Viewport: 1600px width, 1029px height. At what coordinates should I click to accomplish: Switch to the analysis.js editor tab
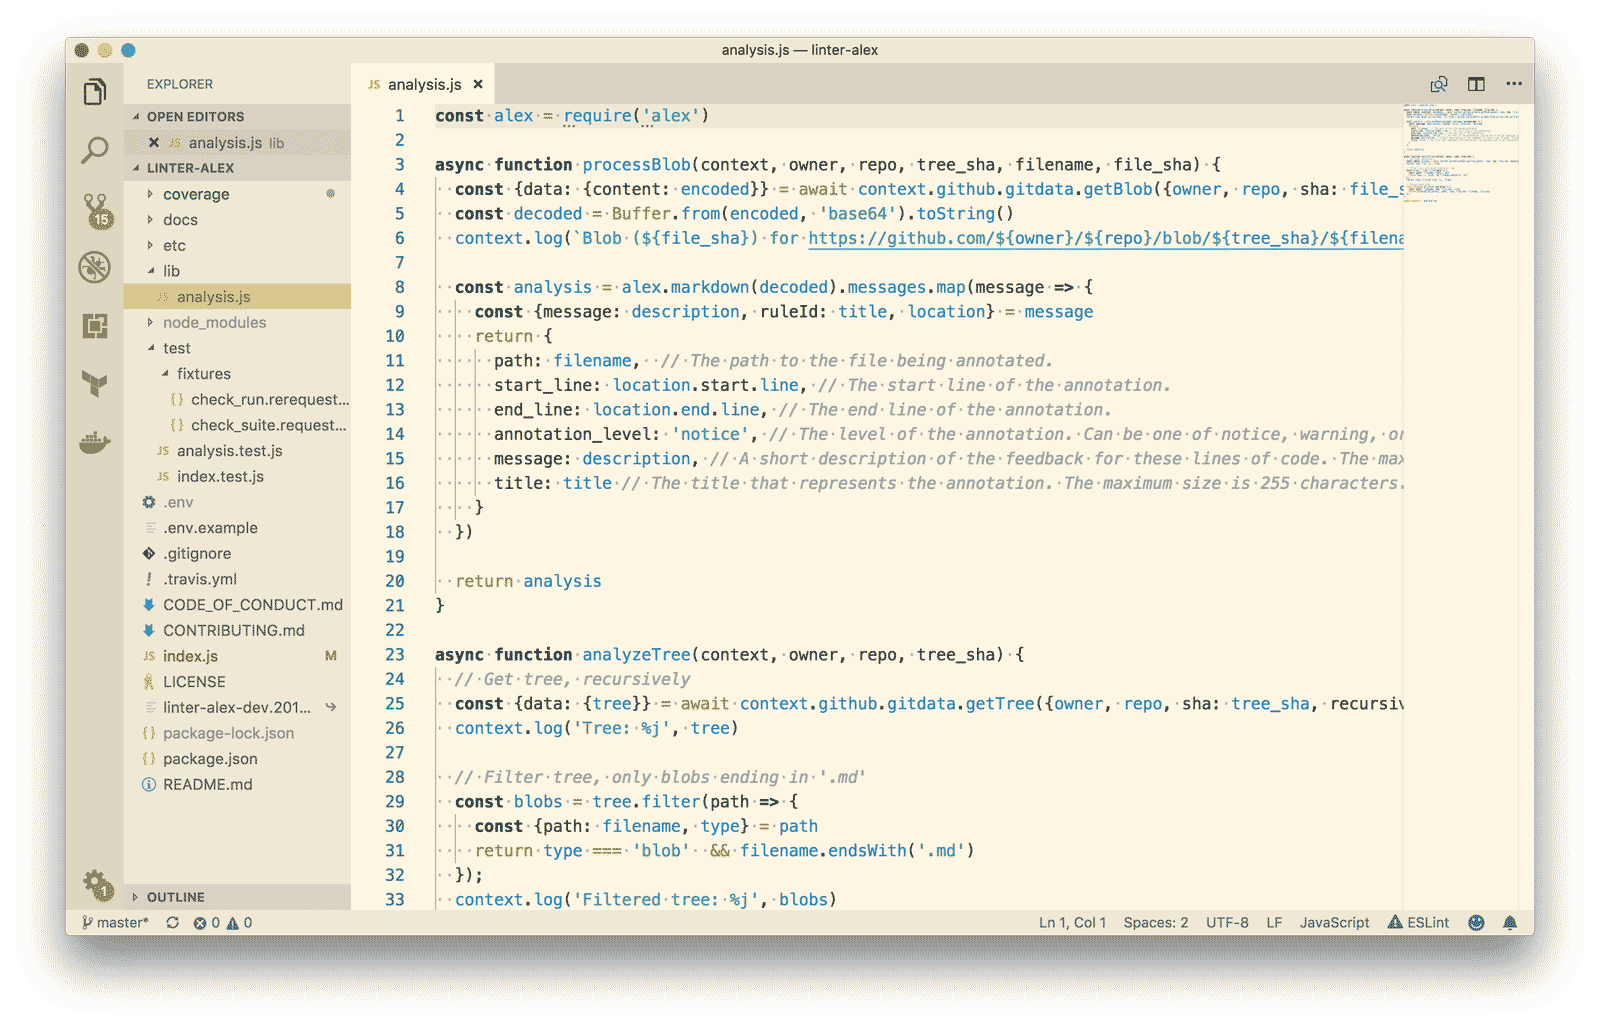click(x=424, y=84)
